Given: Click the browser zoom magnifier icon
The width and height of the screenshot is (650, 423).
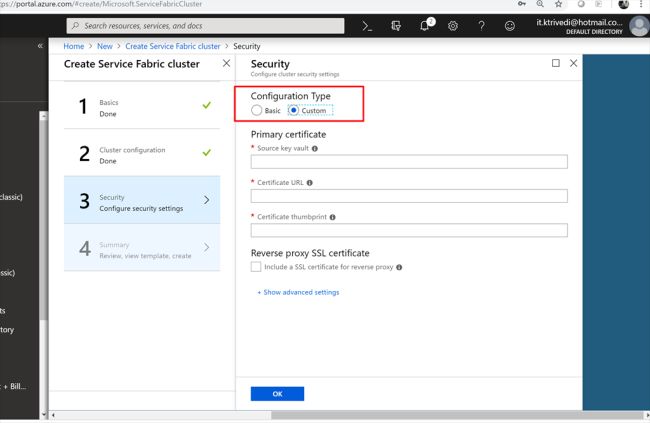Looking at the screenshot, I should point(540,4).
